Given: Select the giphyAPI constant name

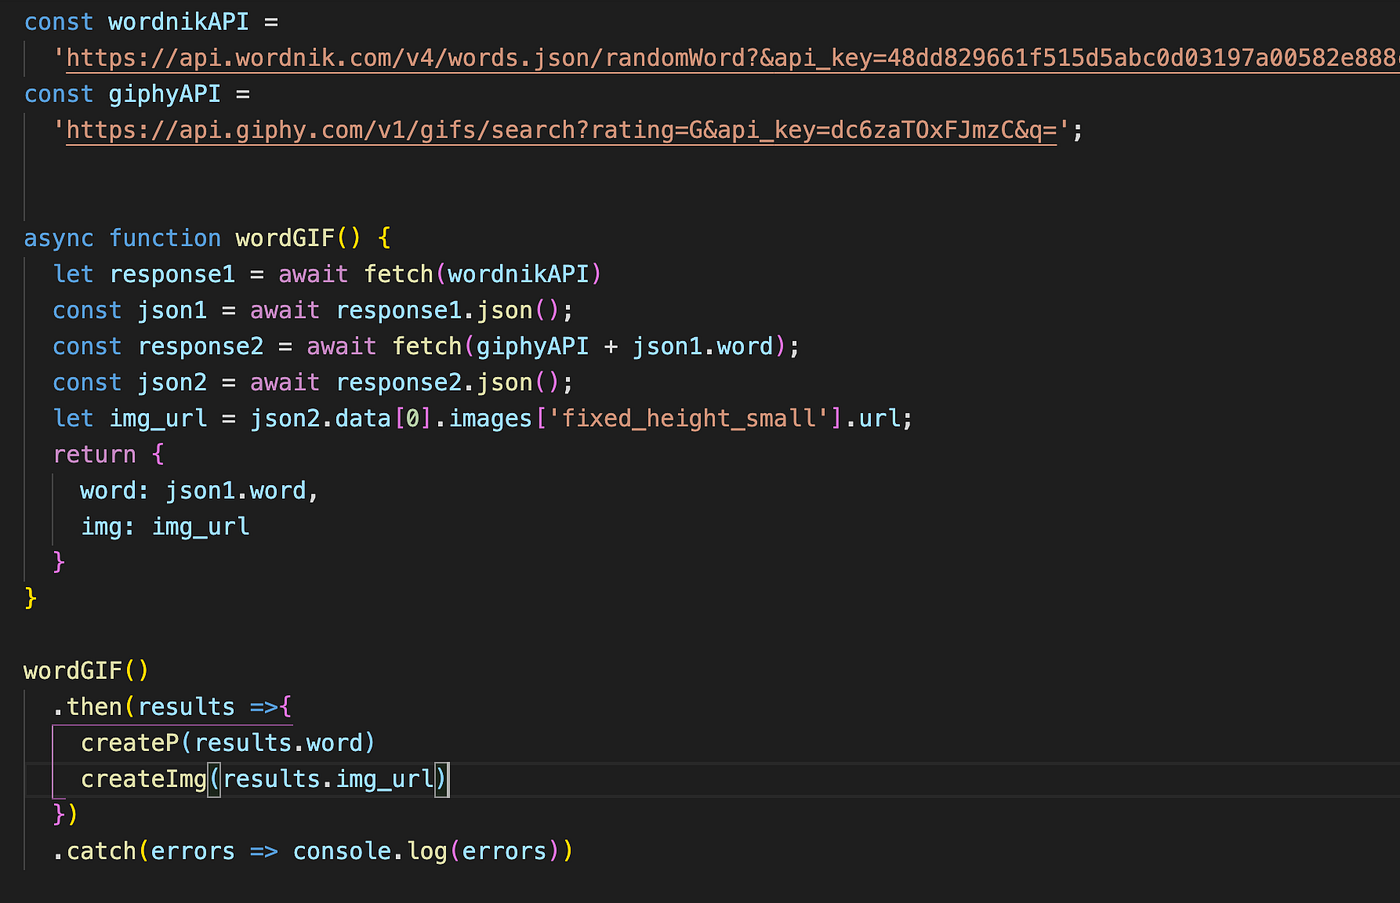Looking at the screenshot, I should tap(164, 93).
